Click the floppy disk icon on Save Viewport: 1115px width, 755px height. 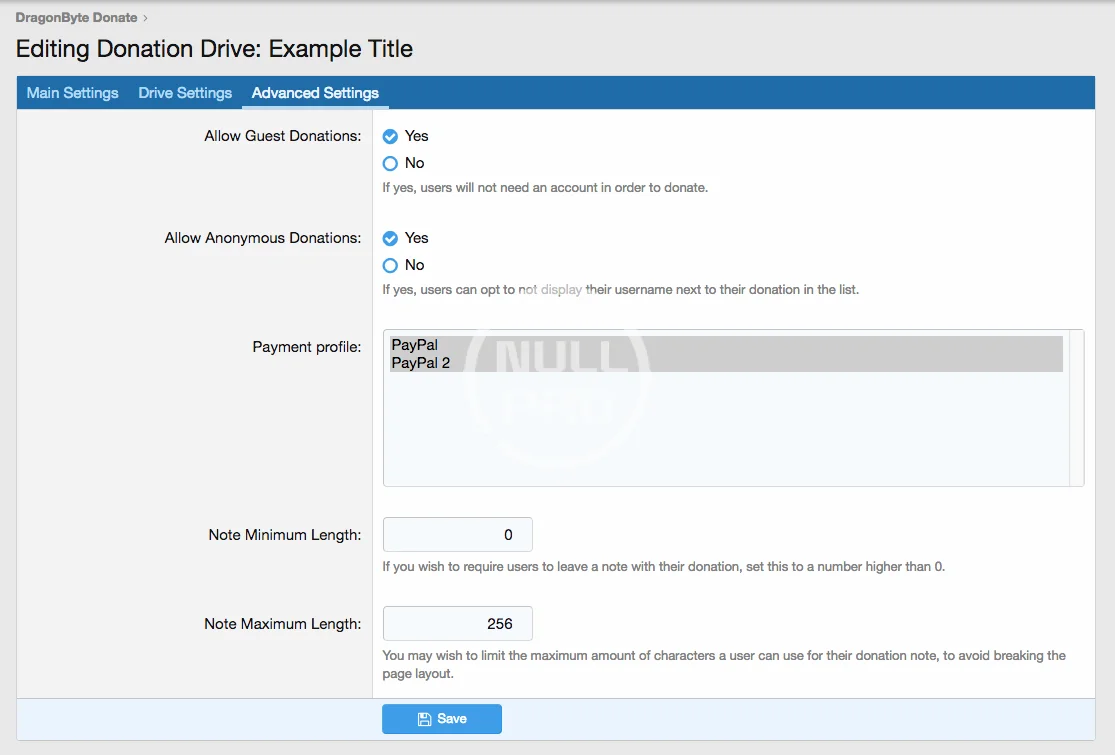point(424,719)
